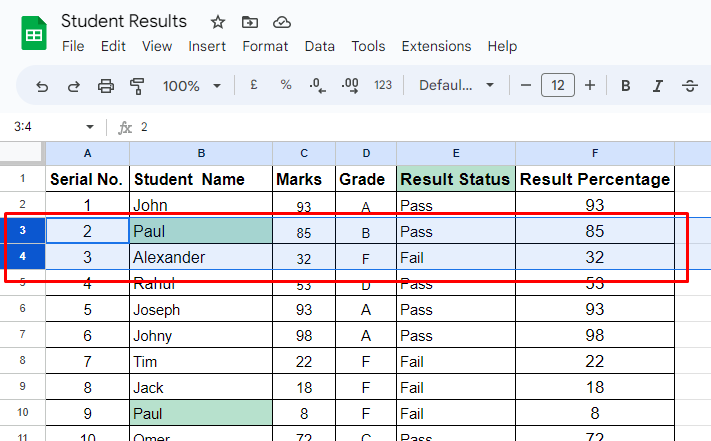
Task: Print the spreadsheet
Action: tap(106, 86)
